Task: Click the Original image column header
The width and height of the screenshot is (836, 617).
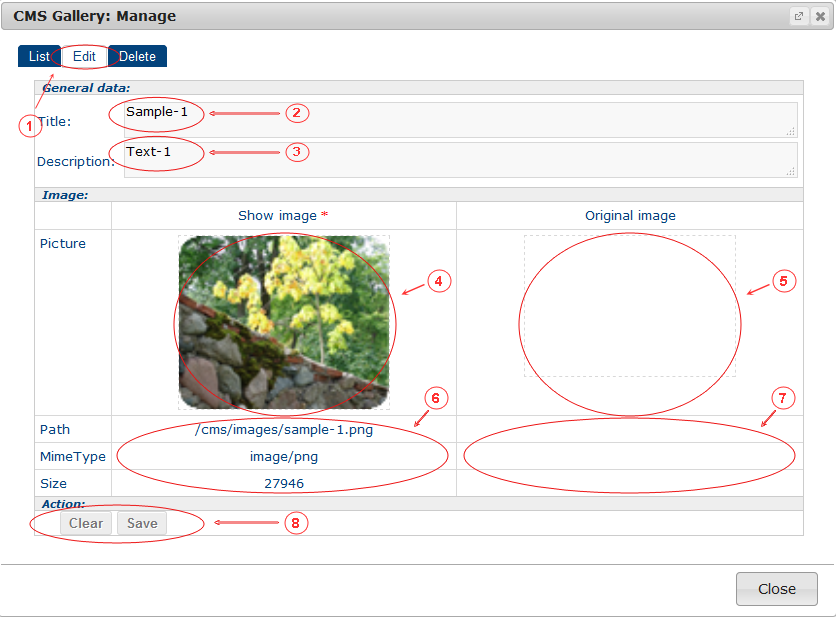Action: (630, 216)
